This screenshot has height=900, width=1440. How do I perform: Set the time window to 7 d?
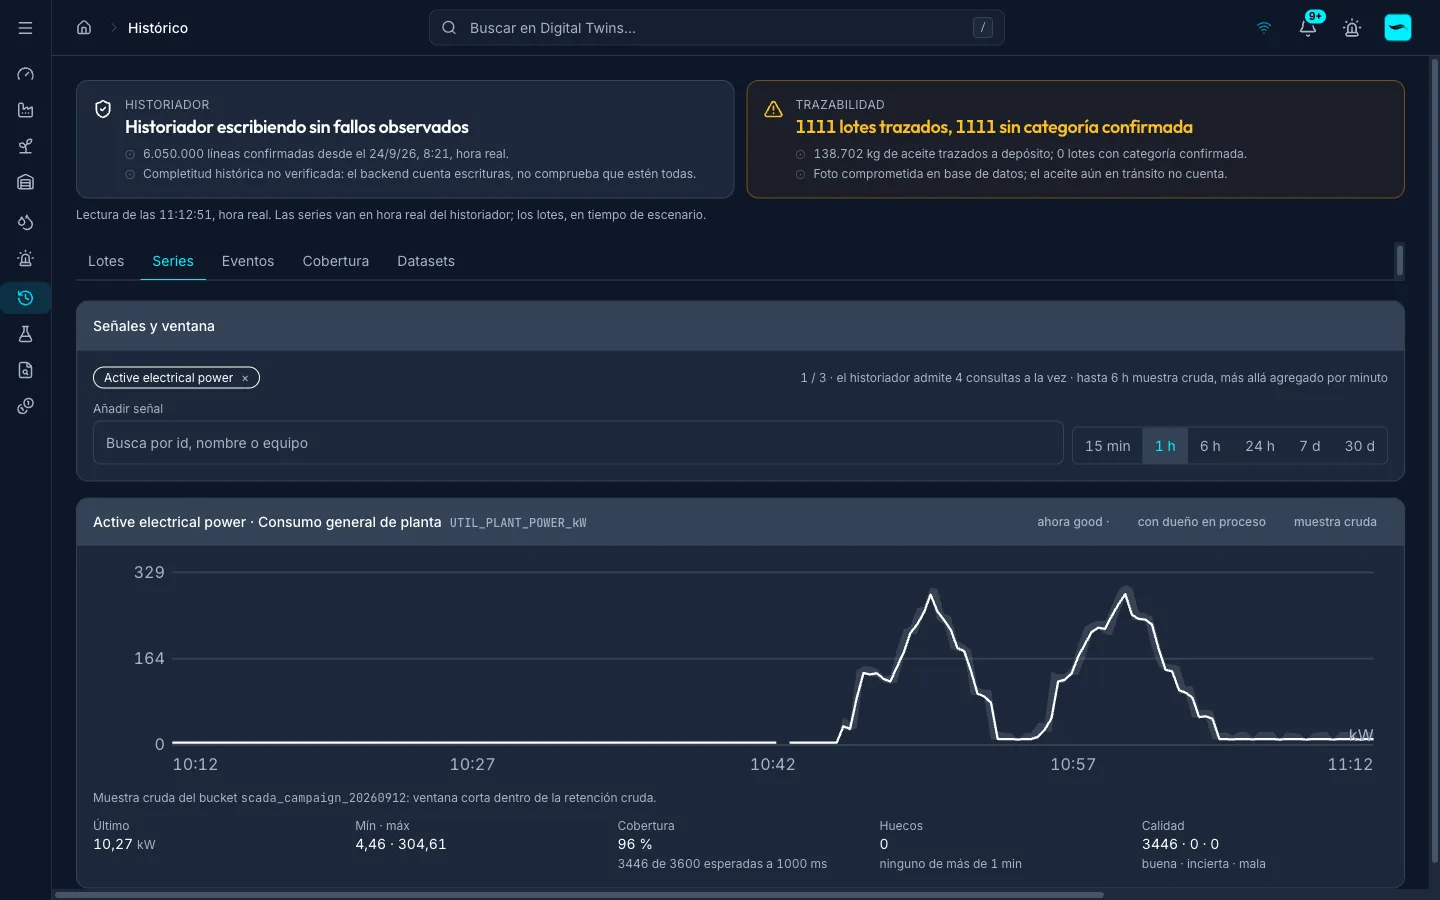click(1310, 446)
